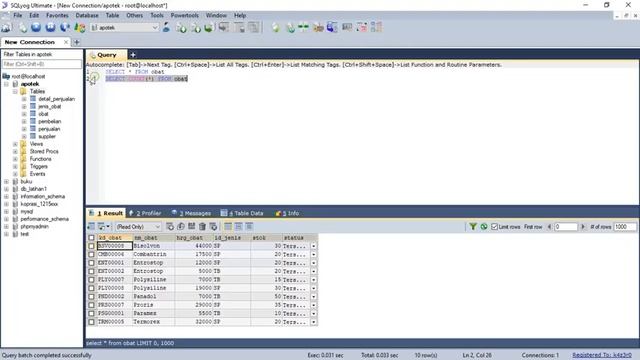Open the File menu
The height and width of the screenshot is (360, 640).
tap(18, 15)
